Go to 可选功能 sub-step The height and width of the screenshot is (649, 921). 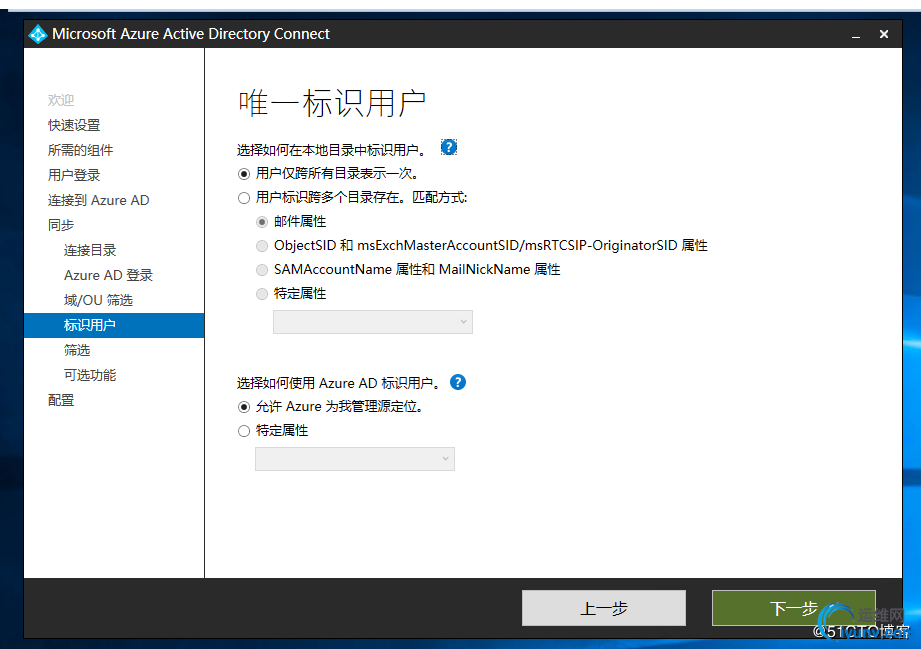(90, 375)
